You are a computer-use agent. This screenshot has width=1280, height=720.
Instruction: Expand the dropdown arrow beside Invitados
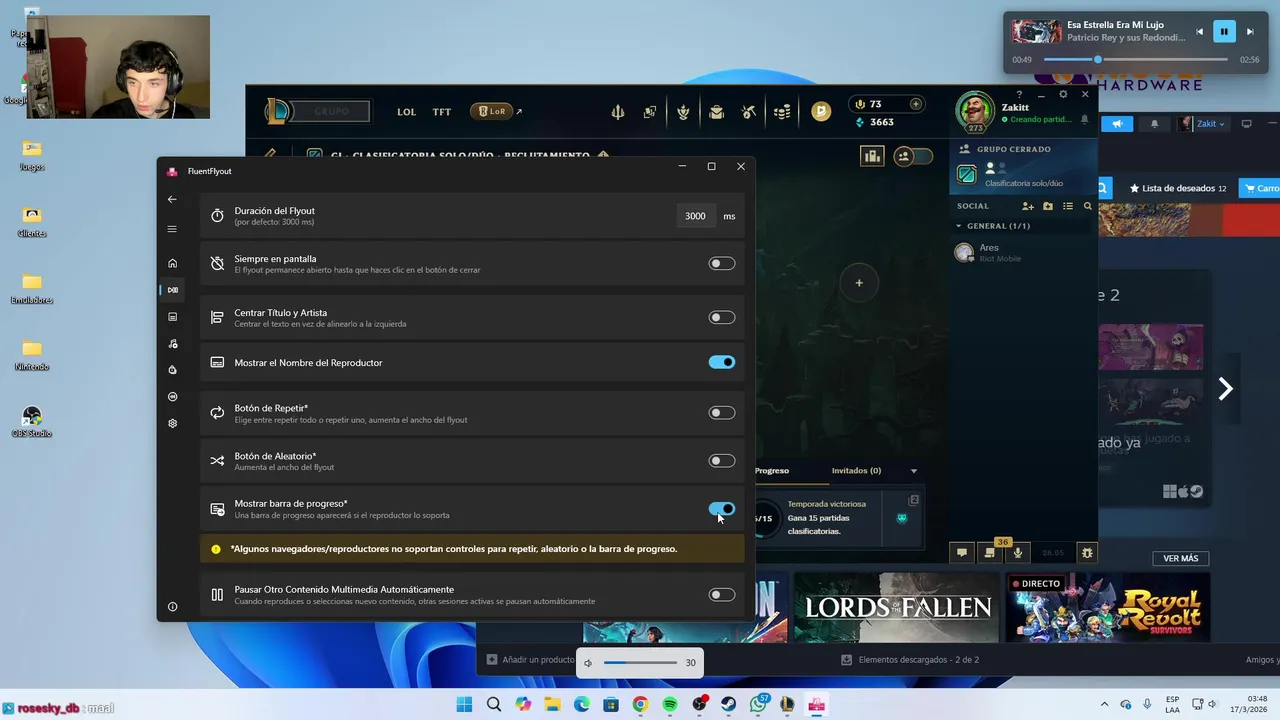point(913,471)
